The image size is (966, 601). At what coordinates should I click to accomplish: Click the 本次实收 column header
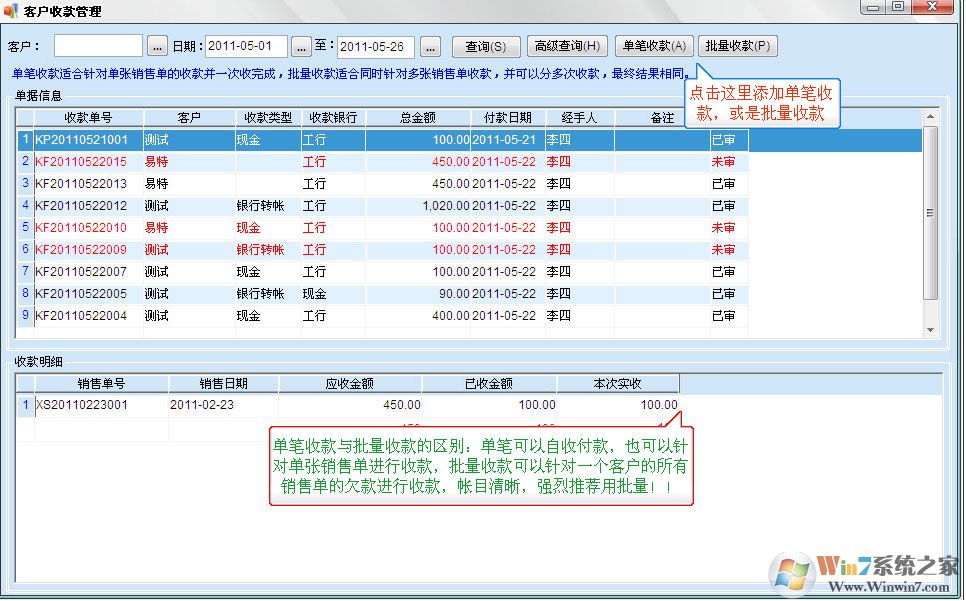coord(617,383)
